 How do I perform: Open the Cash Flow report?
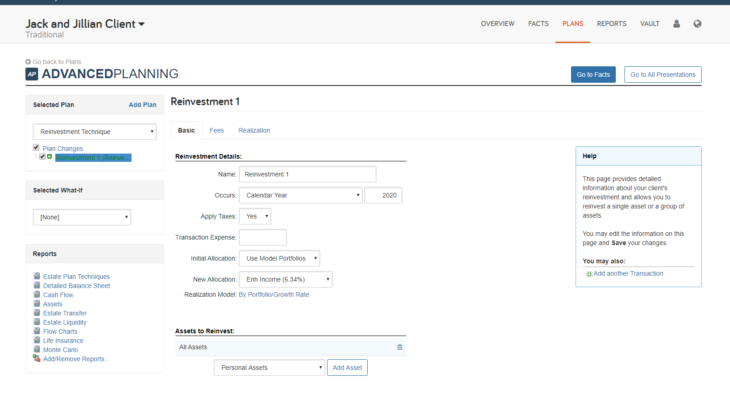tap(58, 295)
